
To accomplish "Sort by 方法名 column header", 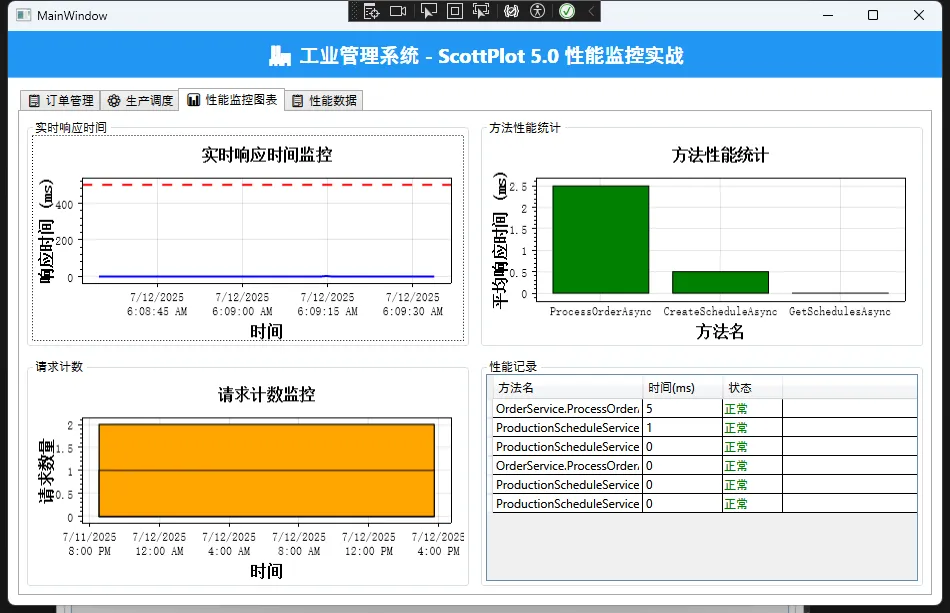I will (568, 388).
